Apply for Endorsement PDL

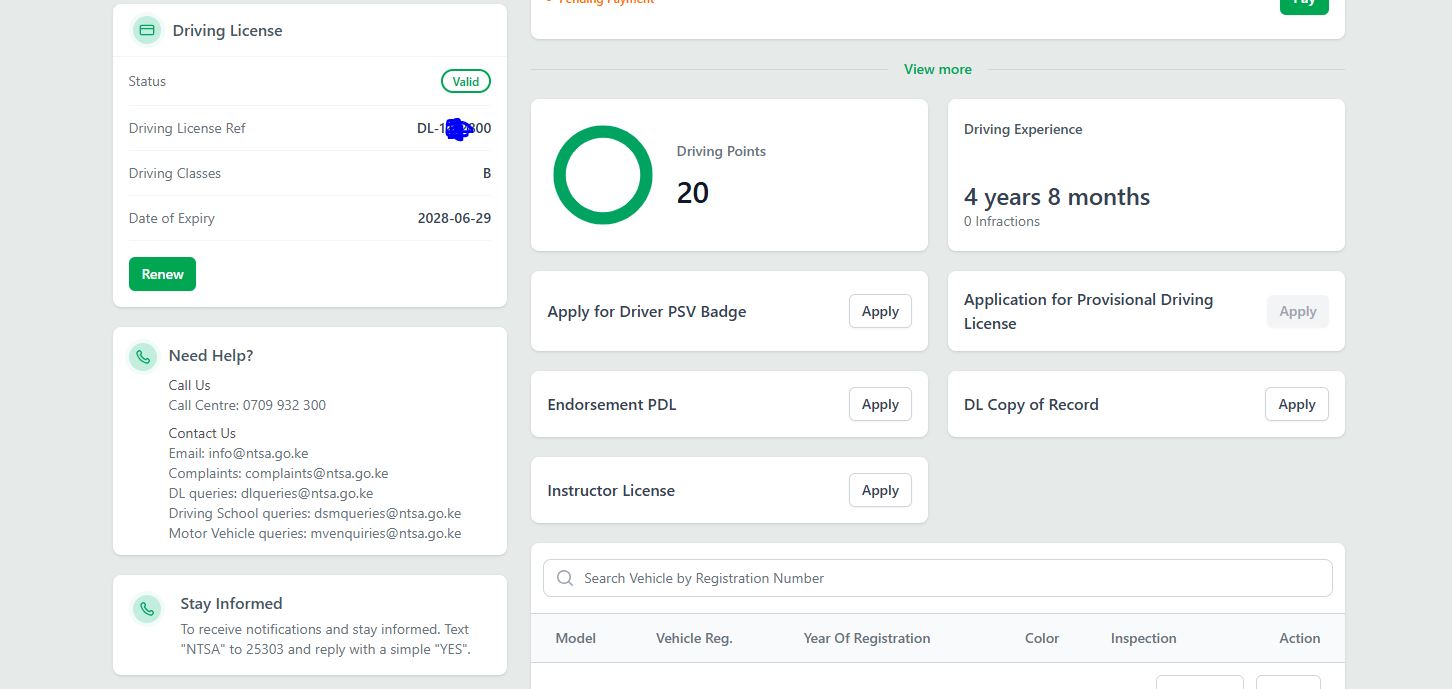[x=880, y=404]
